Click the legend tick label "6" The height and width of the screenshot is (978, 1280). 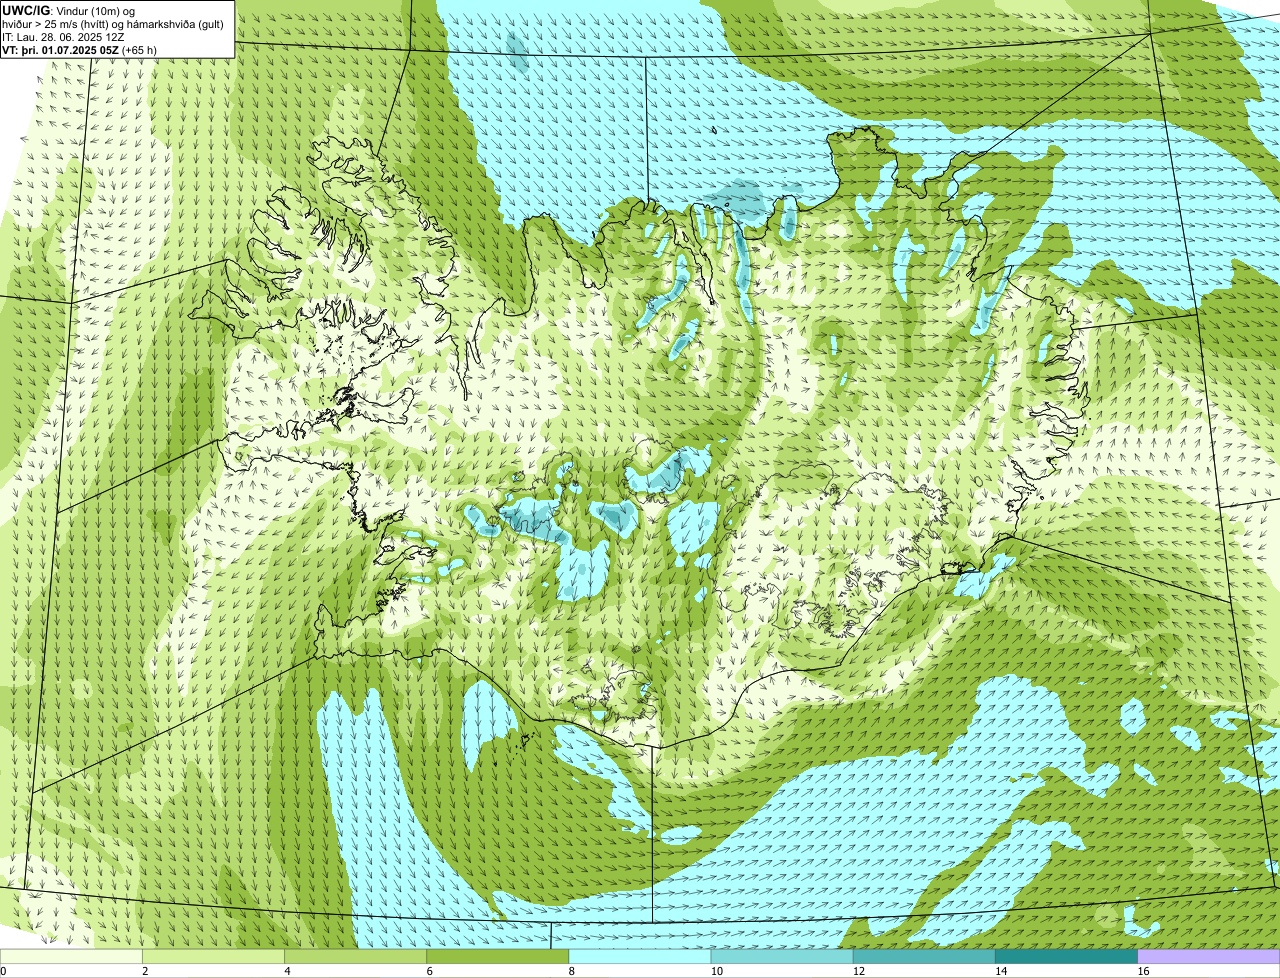coord(430,971)
